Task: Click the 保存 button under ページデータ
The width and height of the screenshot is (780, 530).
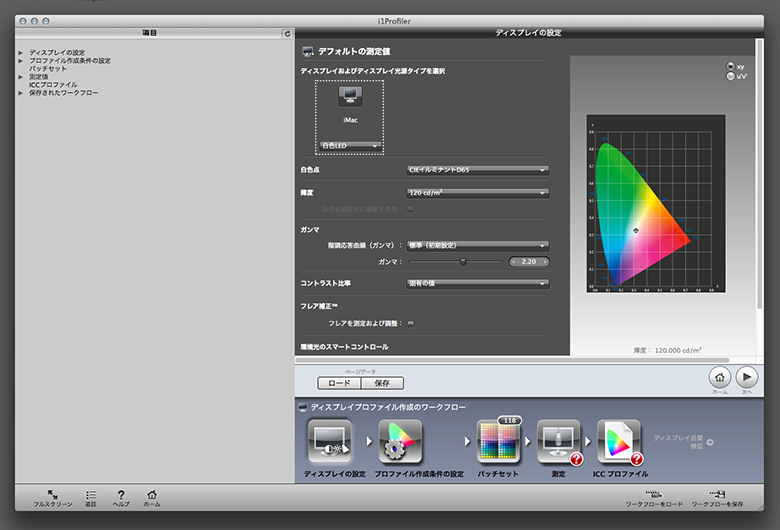Action: (x=382, y=383)
